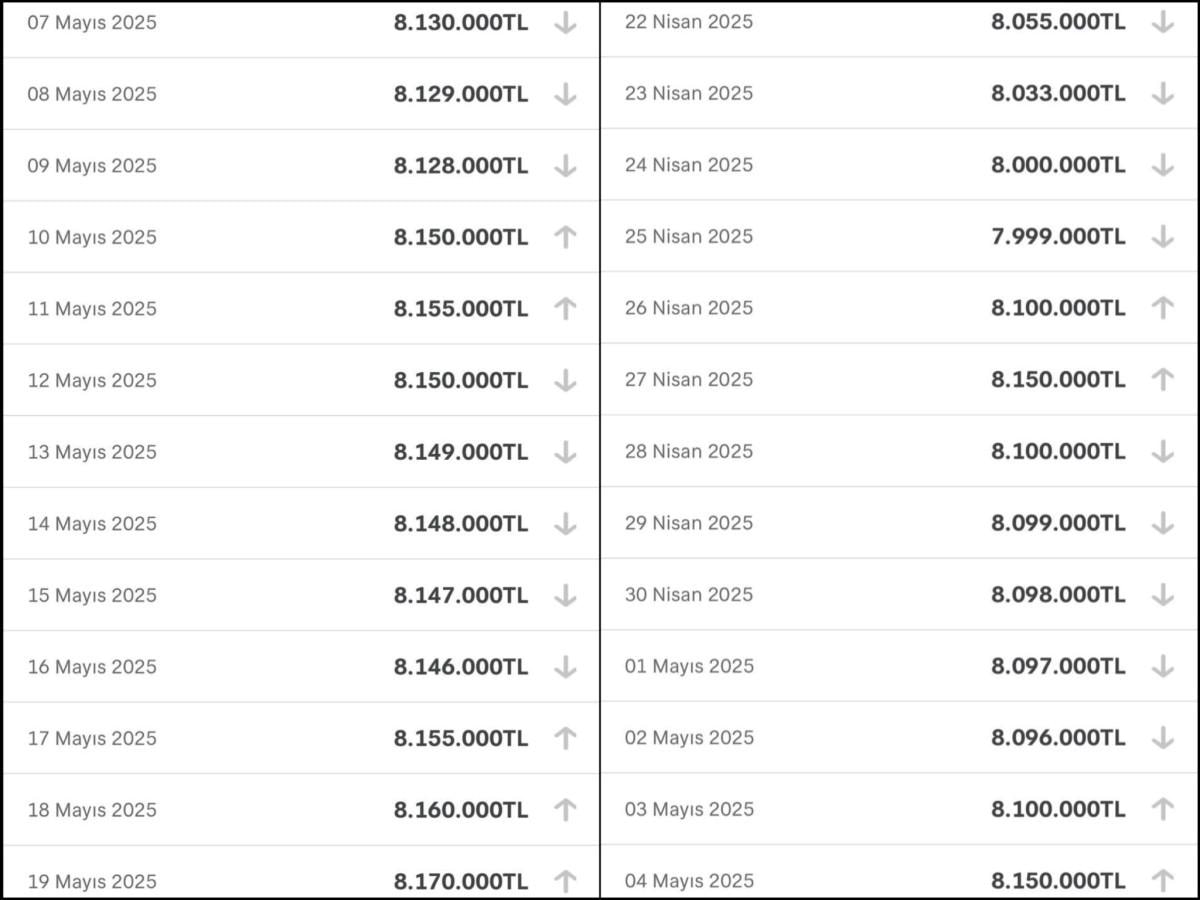This screenshot has height=900, width=1200.
Task: Click the down arrow on the 30 Nisan 2025 row
Action: (x=1162, y=594)
